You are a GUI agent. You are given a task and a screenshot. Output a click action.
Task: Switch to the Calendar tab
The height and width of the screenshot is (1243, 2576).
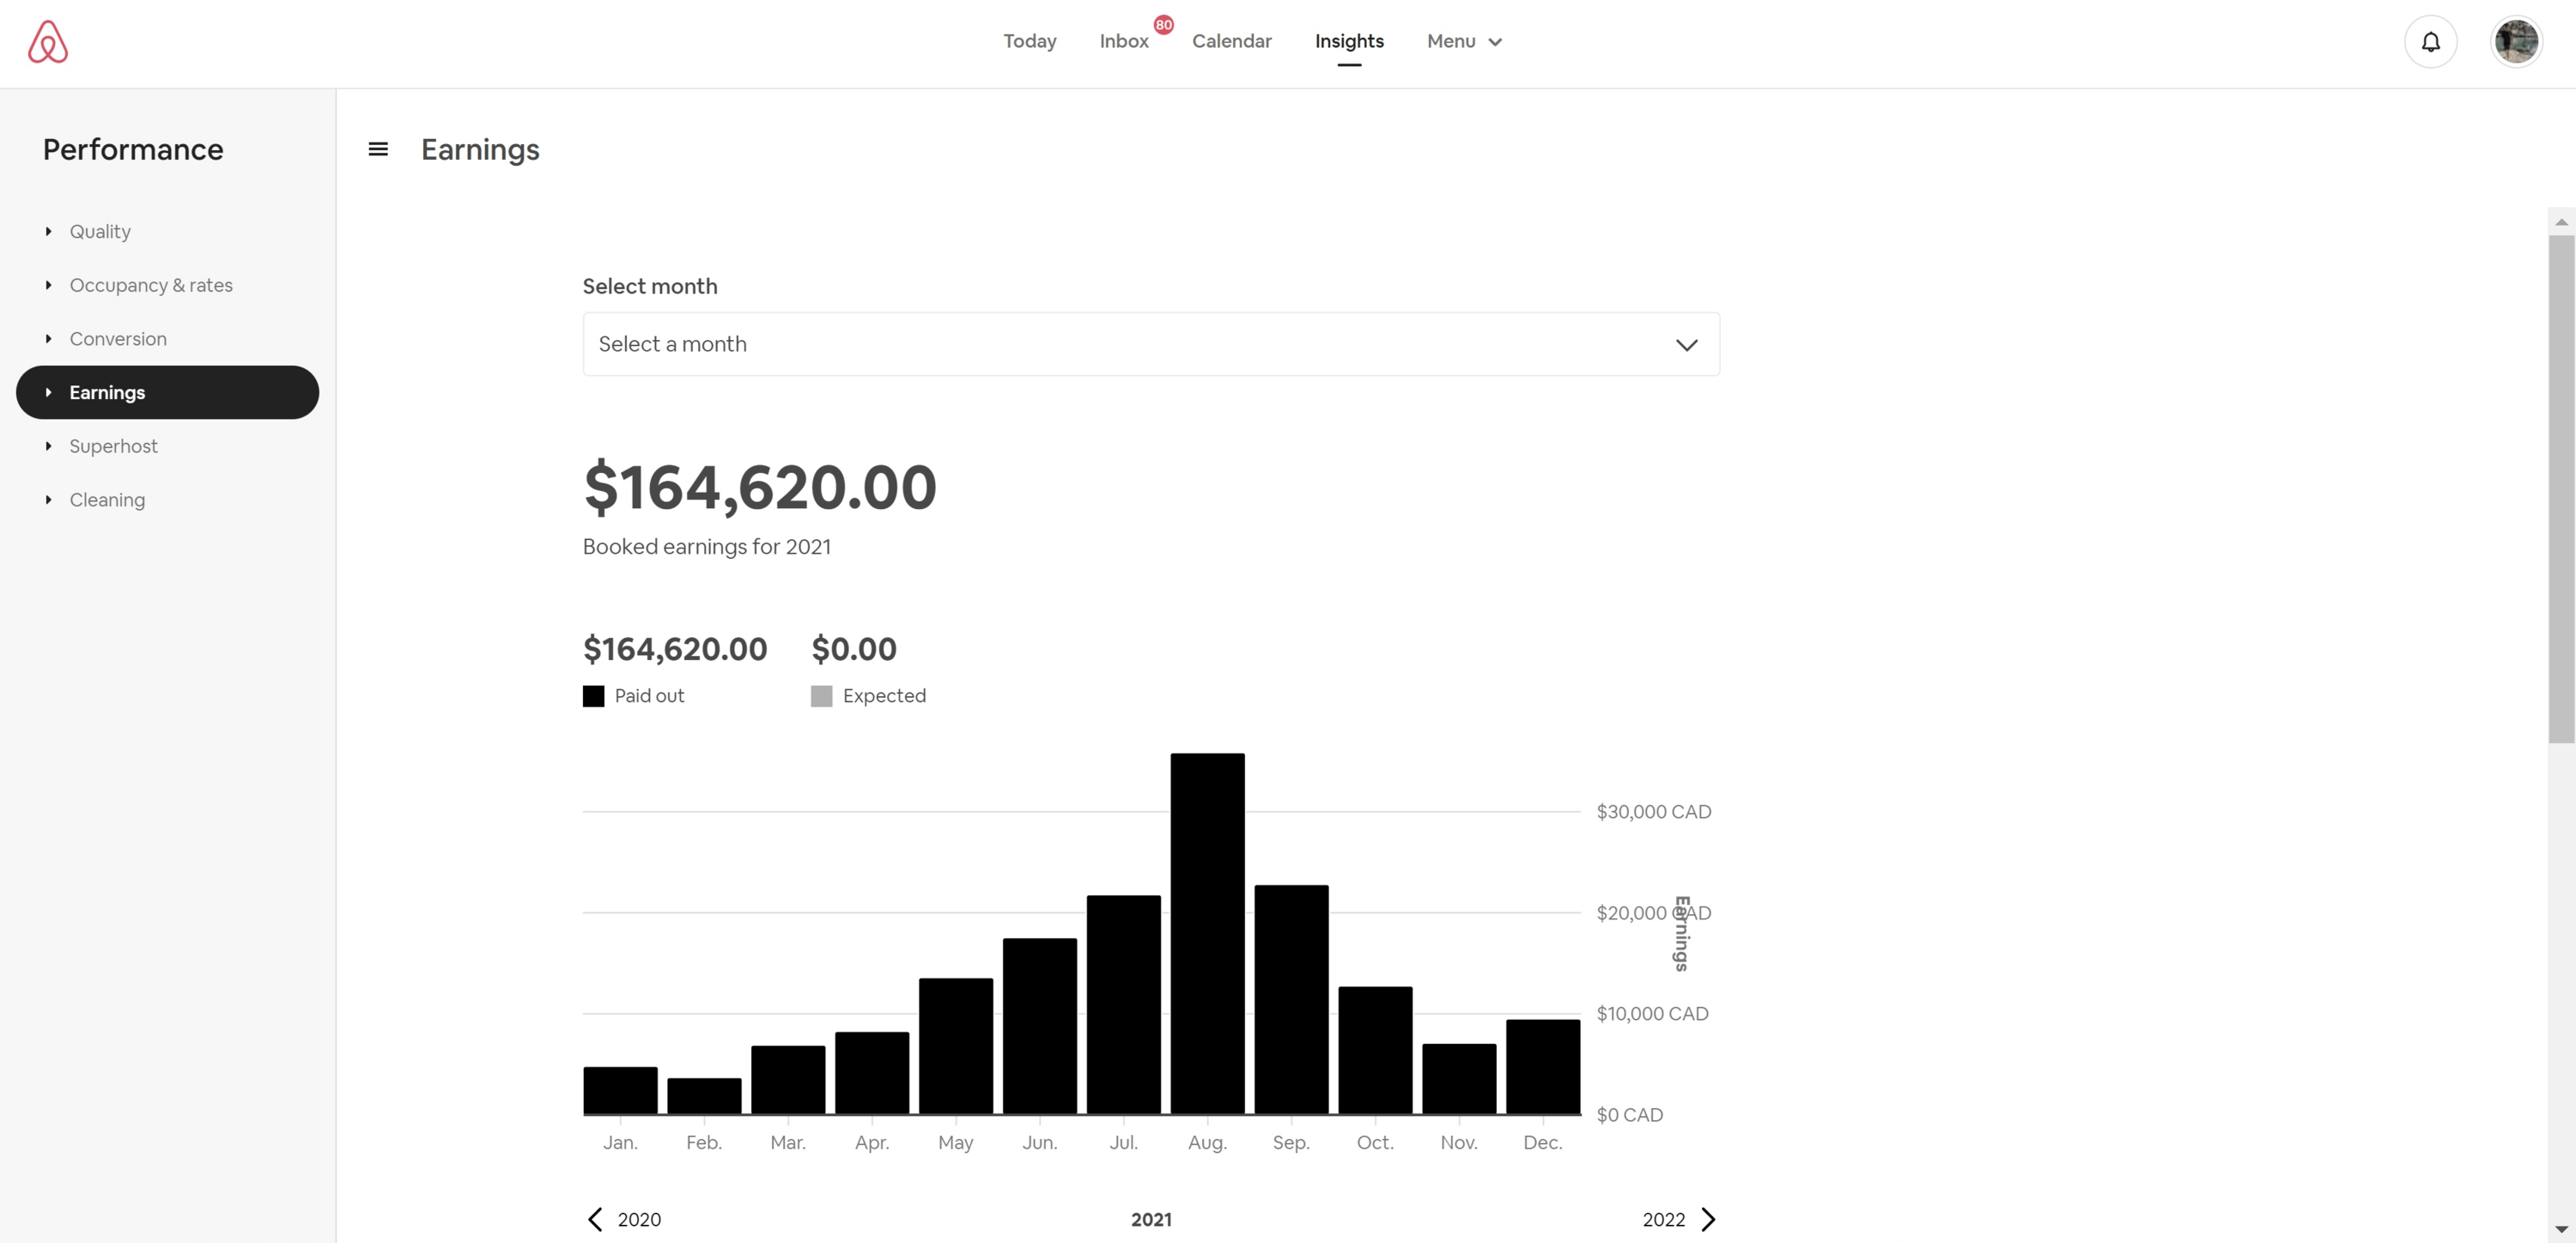tap(1231, 41)
